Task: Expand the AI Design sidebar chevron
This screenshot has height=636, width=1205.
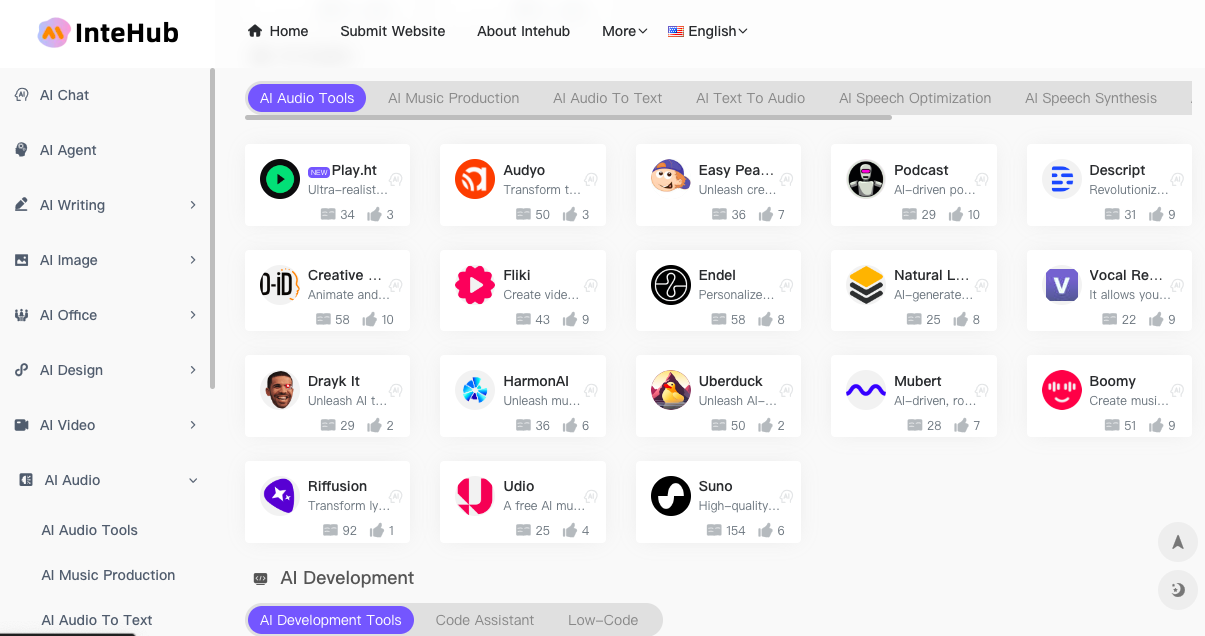Action: (193, 370)
